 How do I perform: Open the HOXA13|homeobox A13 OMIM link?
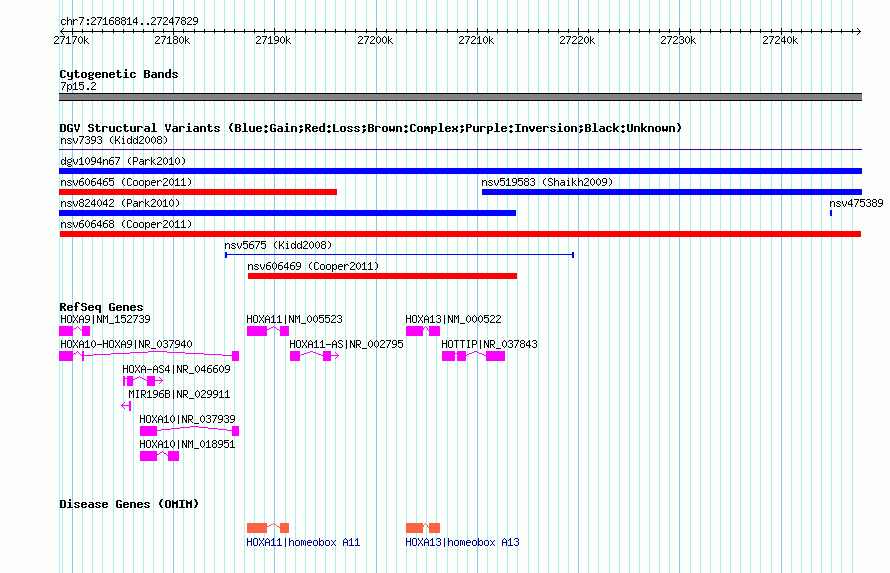[x=463, y=542]
